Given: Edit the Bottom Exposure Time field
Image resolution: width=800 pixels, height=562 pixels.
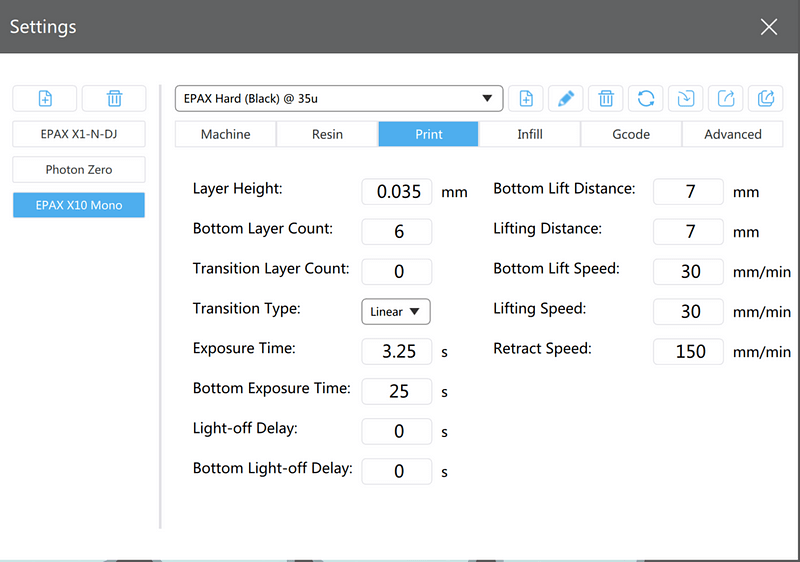Looking at the screenshot, I should click(397, 391).
